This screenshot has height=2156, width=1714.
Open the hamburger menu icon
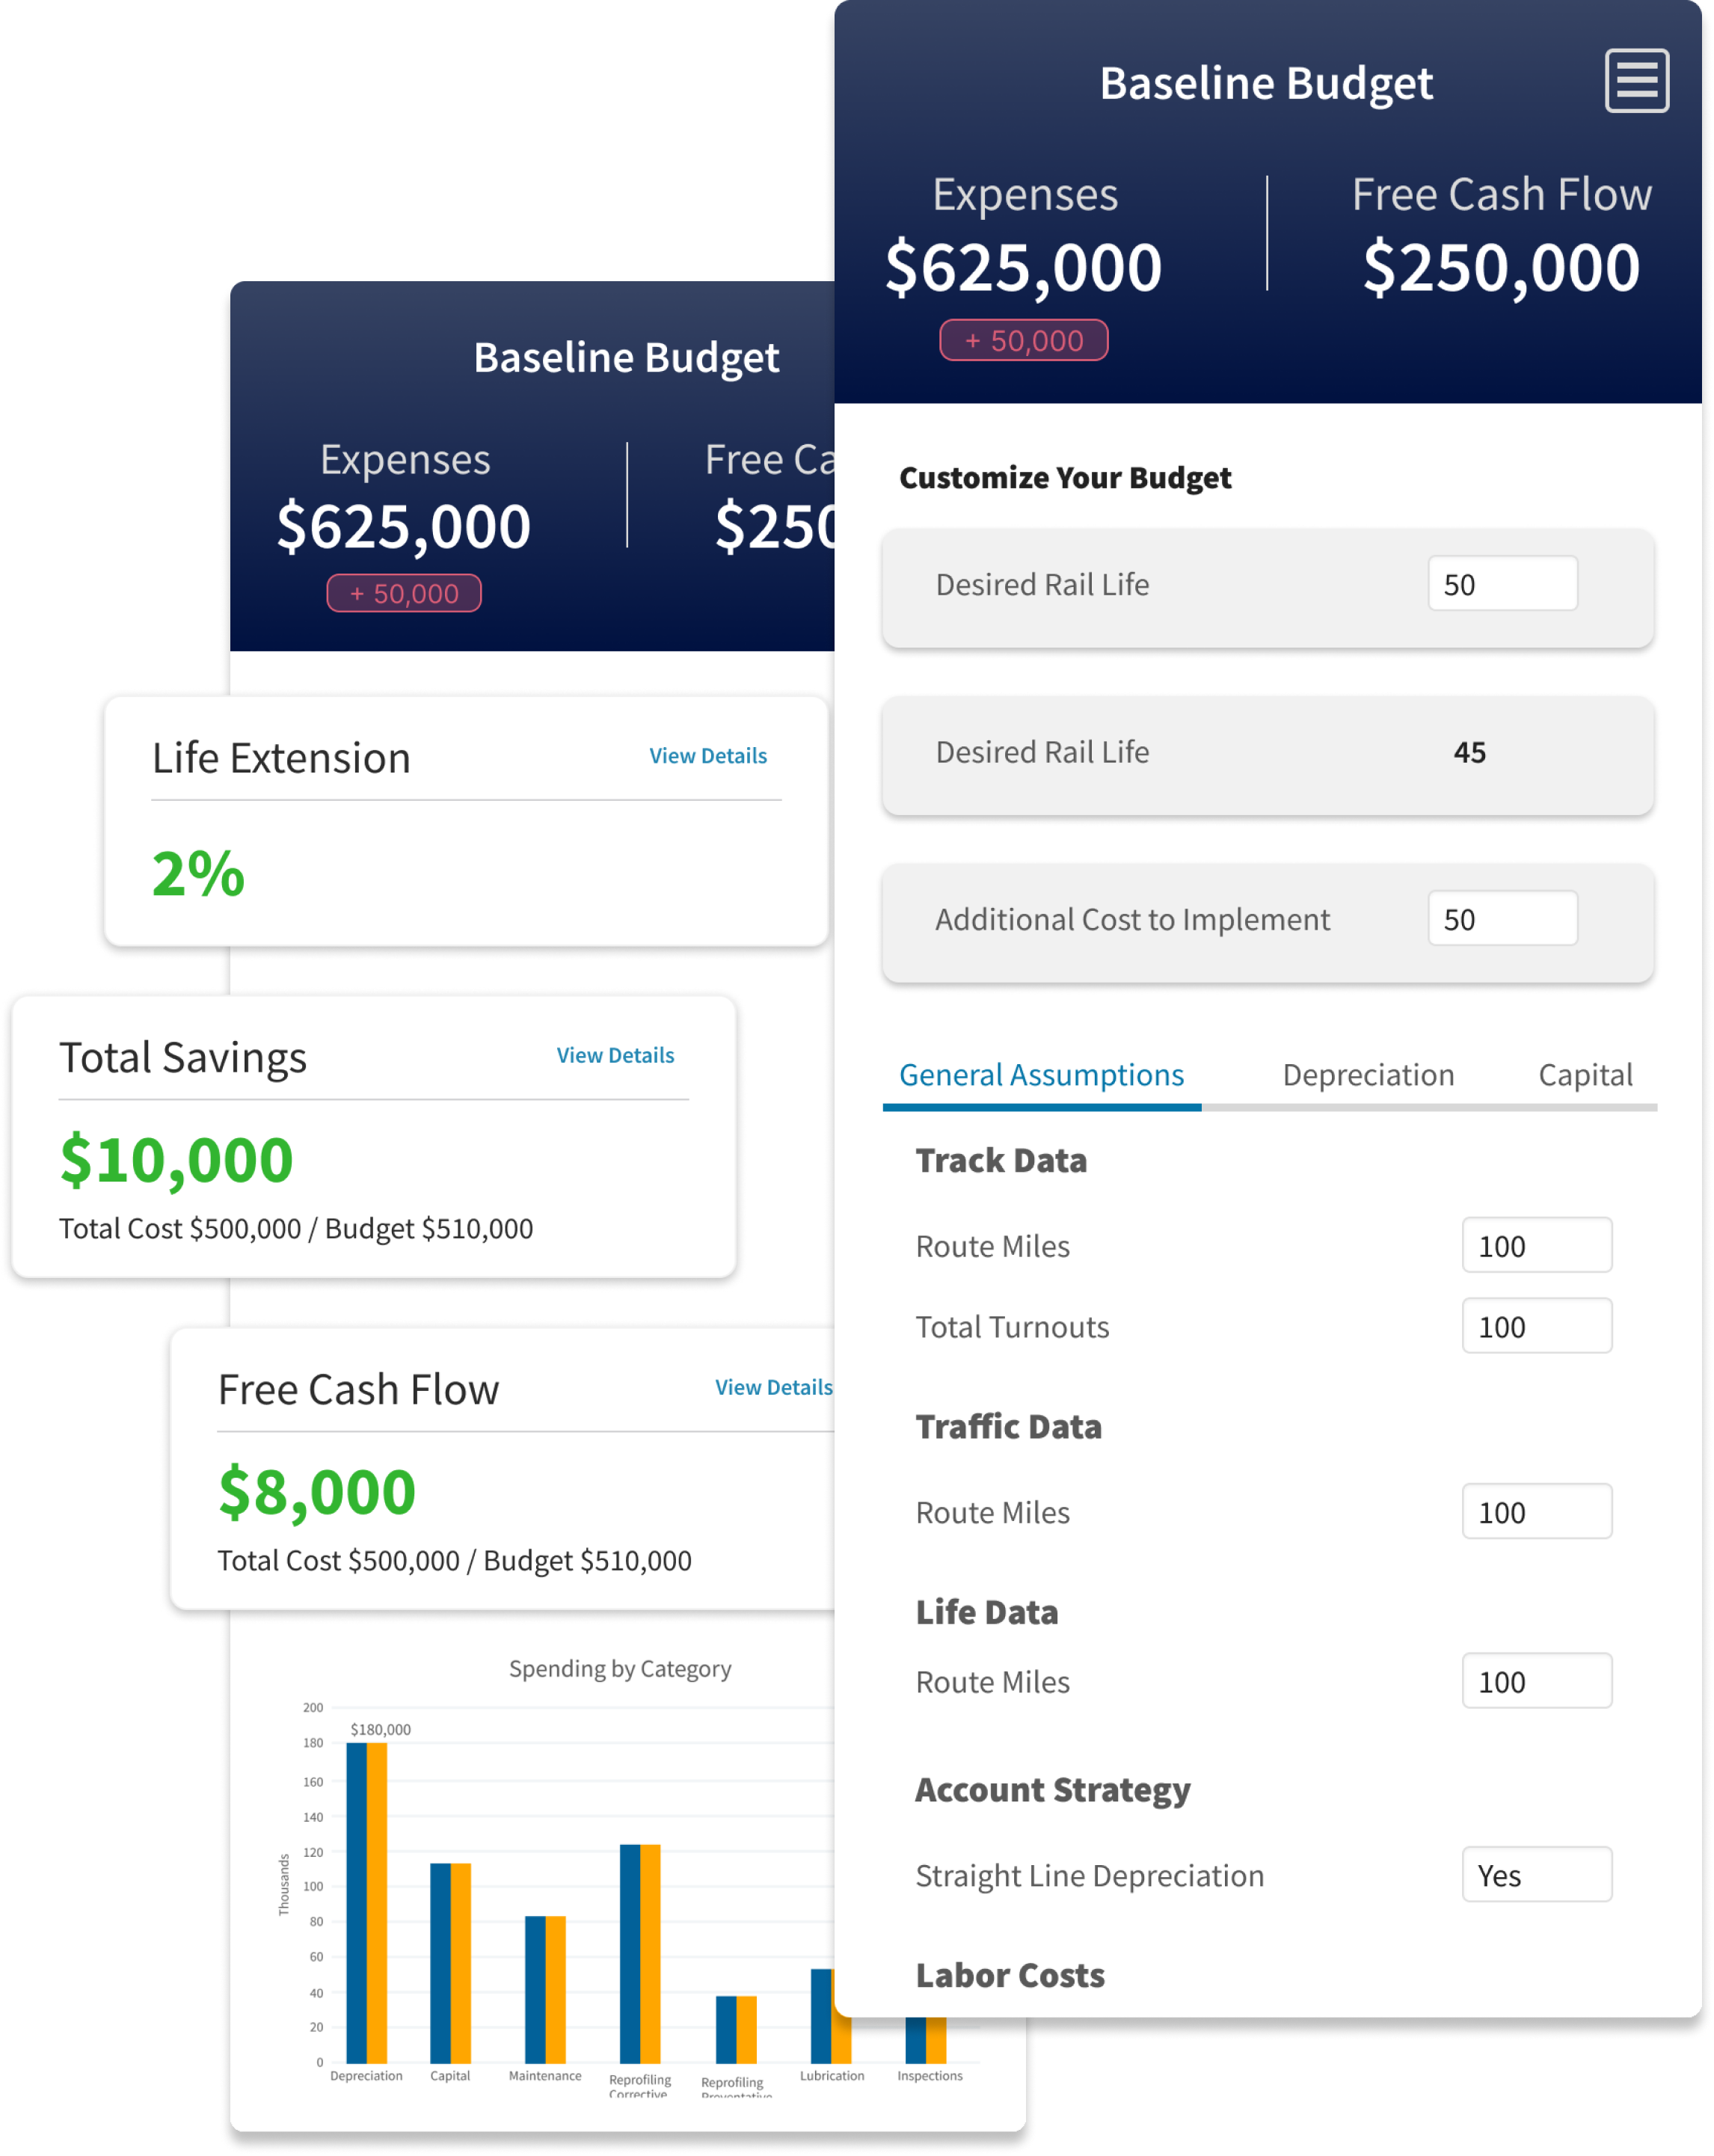point(1636,81)
